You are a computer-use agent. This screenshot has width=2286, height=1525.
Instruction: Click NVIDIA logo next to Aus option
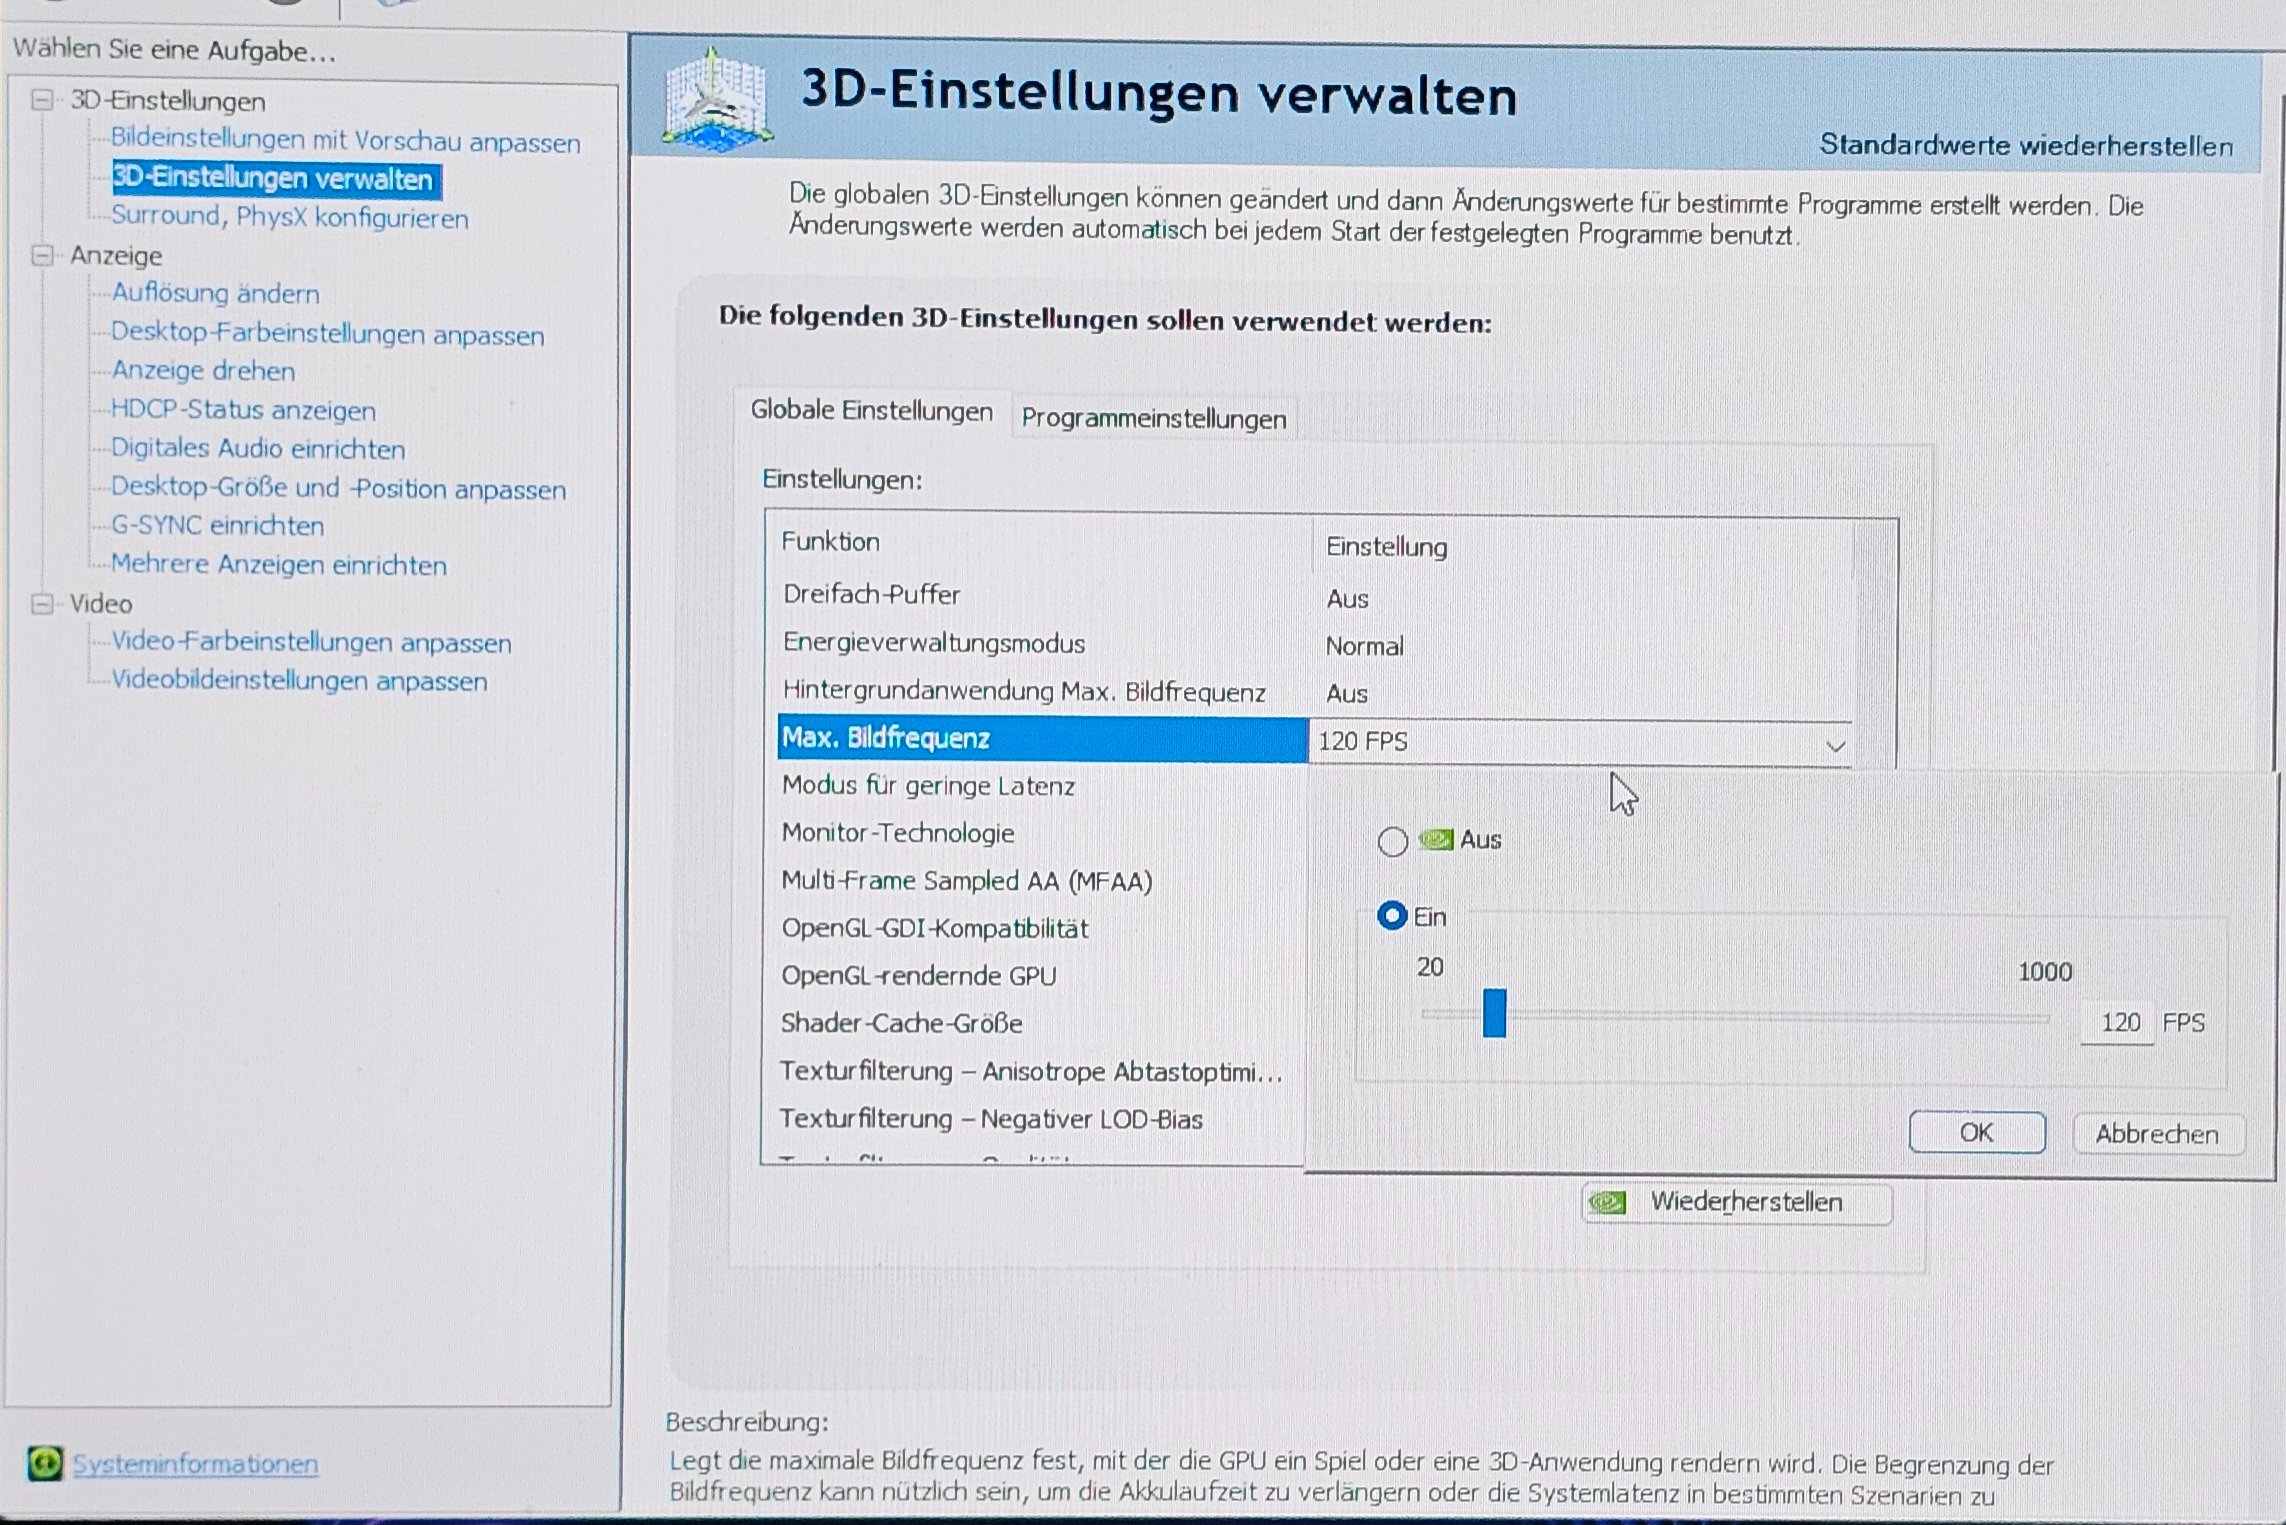[1436, 840]
